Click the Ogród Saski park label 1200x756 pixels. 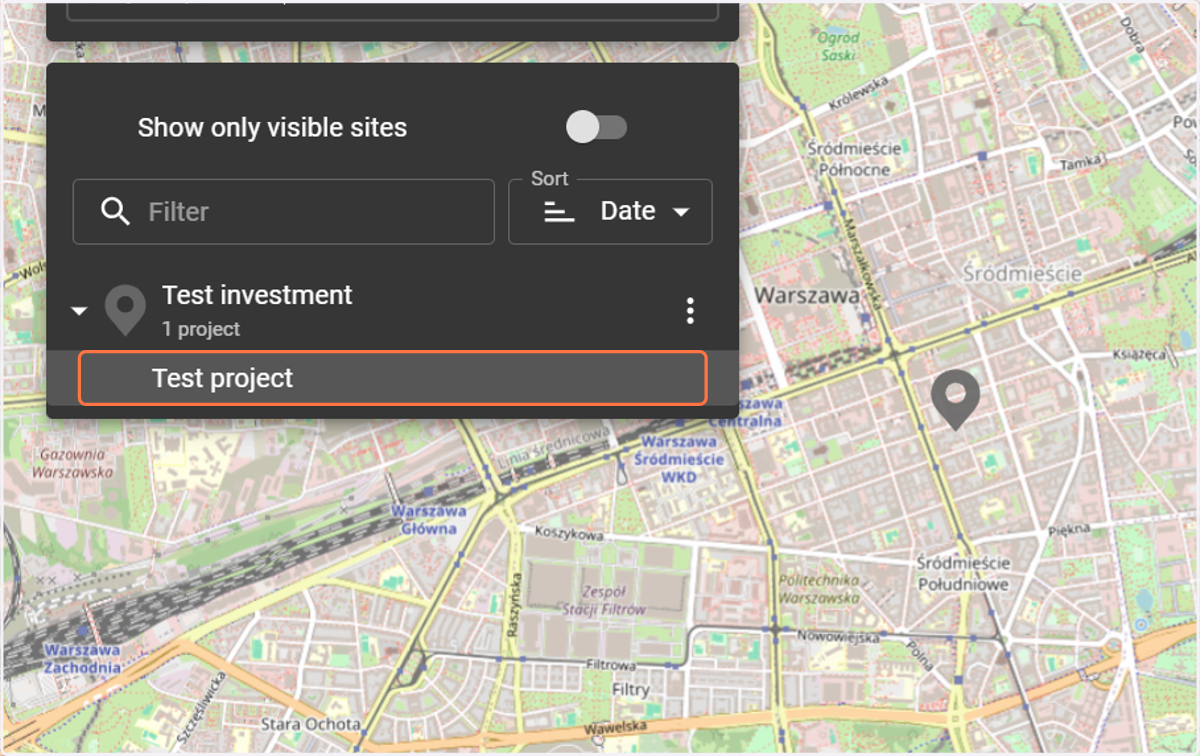[838, 46]
